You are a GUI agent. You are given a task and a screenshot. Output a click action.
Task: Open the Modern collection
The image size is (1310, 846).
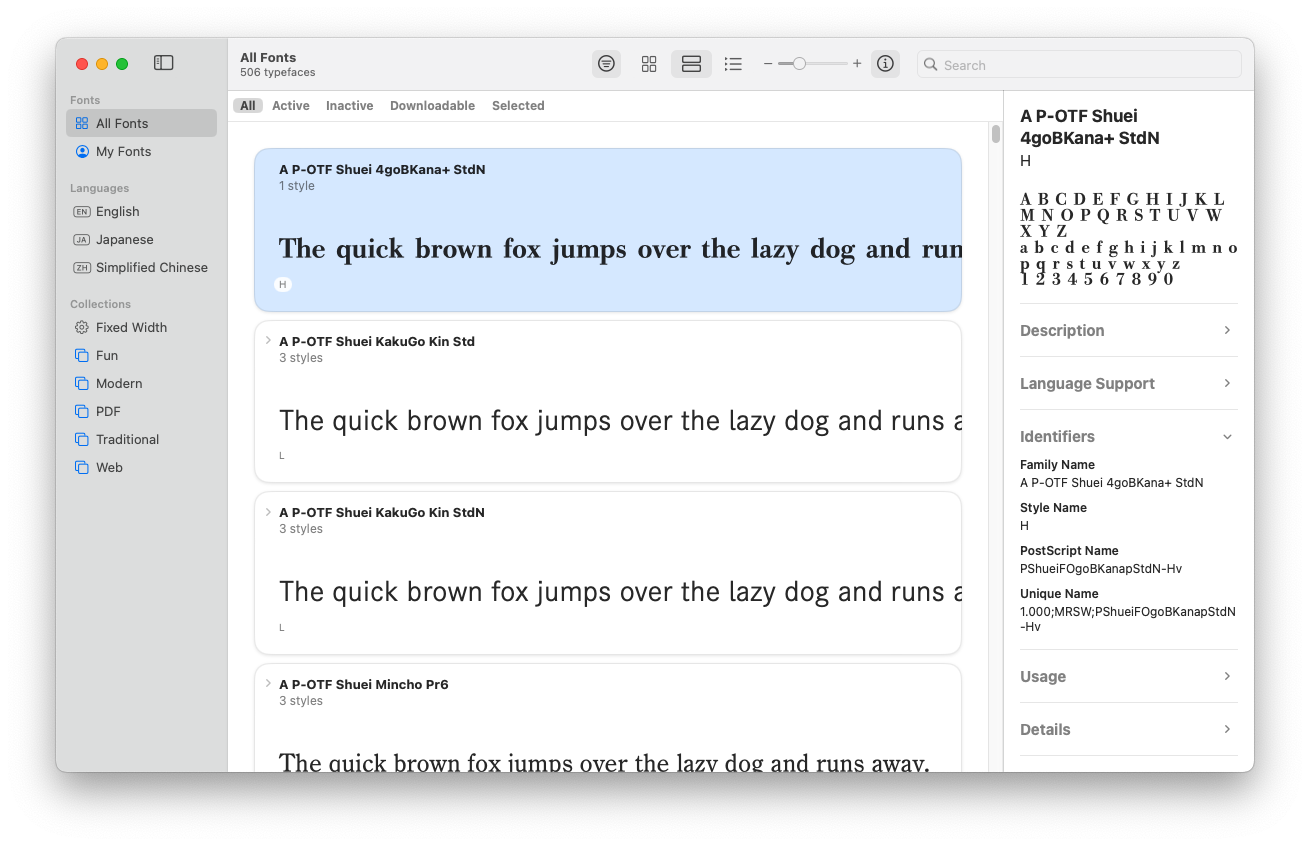point(141,383)
